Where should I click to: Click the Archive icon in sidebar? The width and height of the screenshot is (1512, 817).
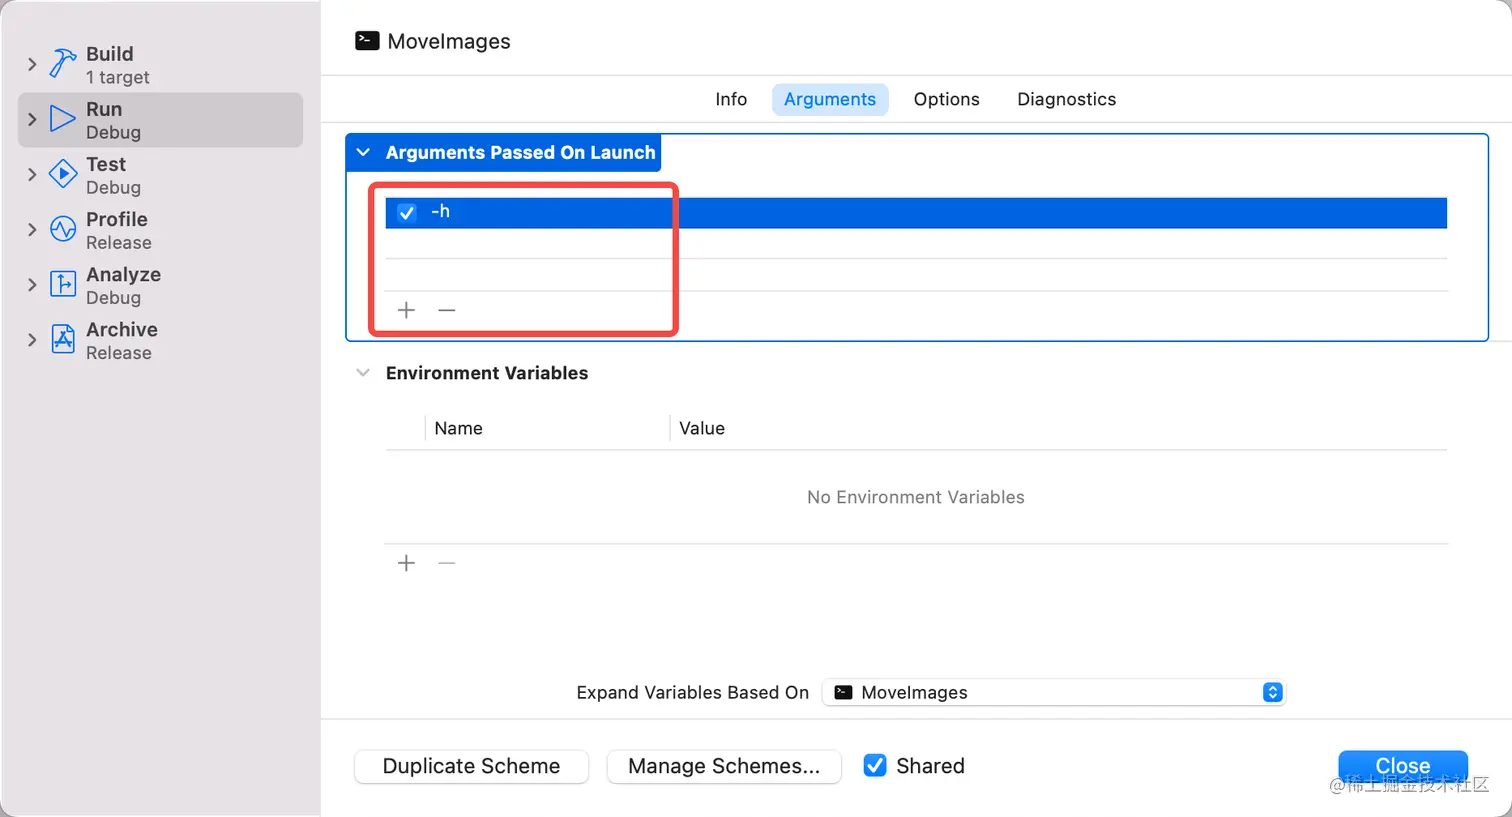63,340
